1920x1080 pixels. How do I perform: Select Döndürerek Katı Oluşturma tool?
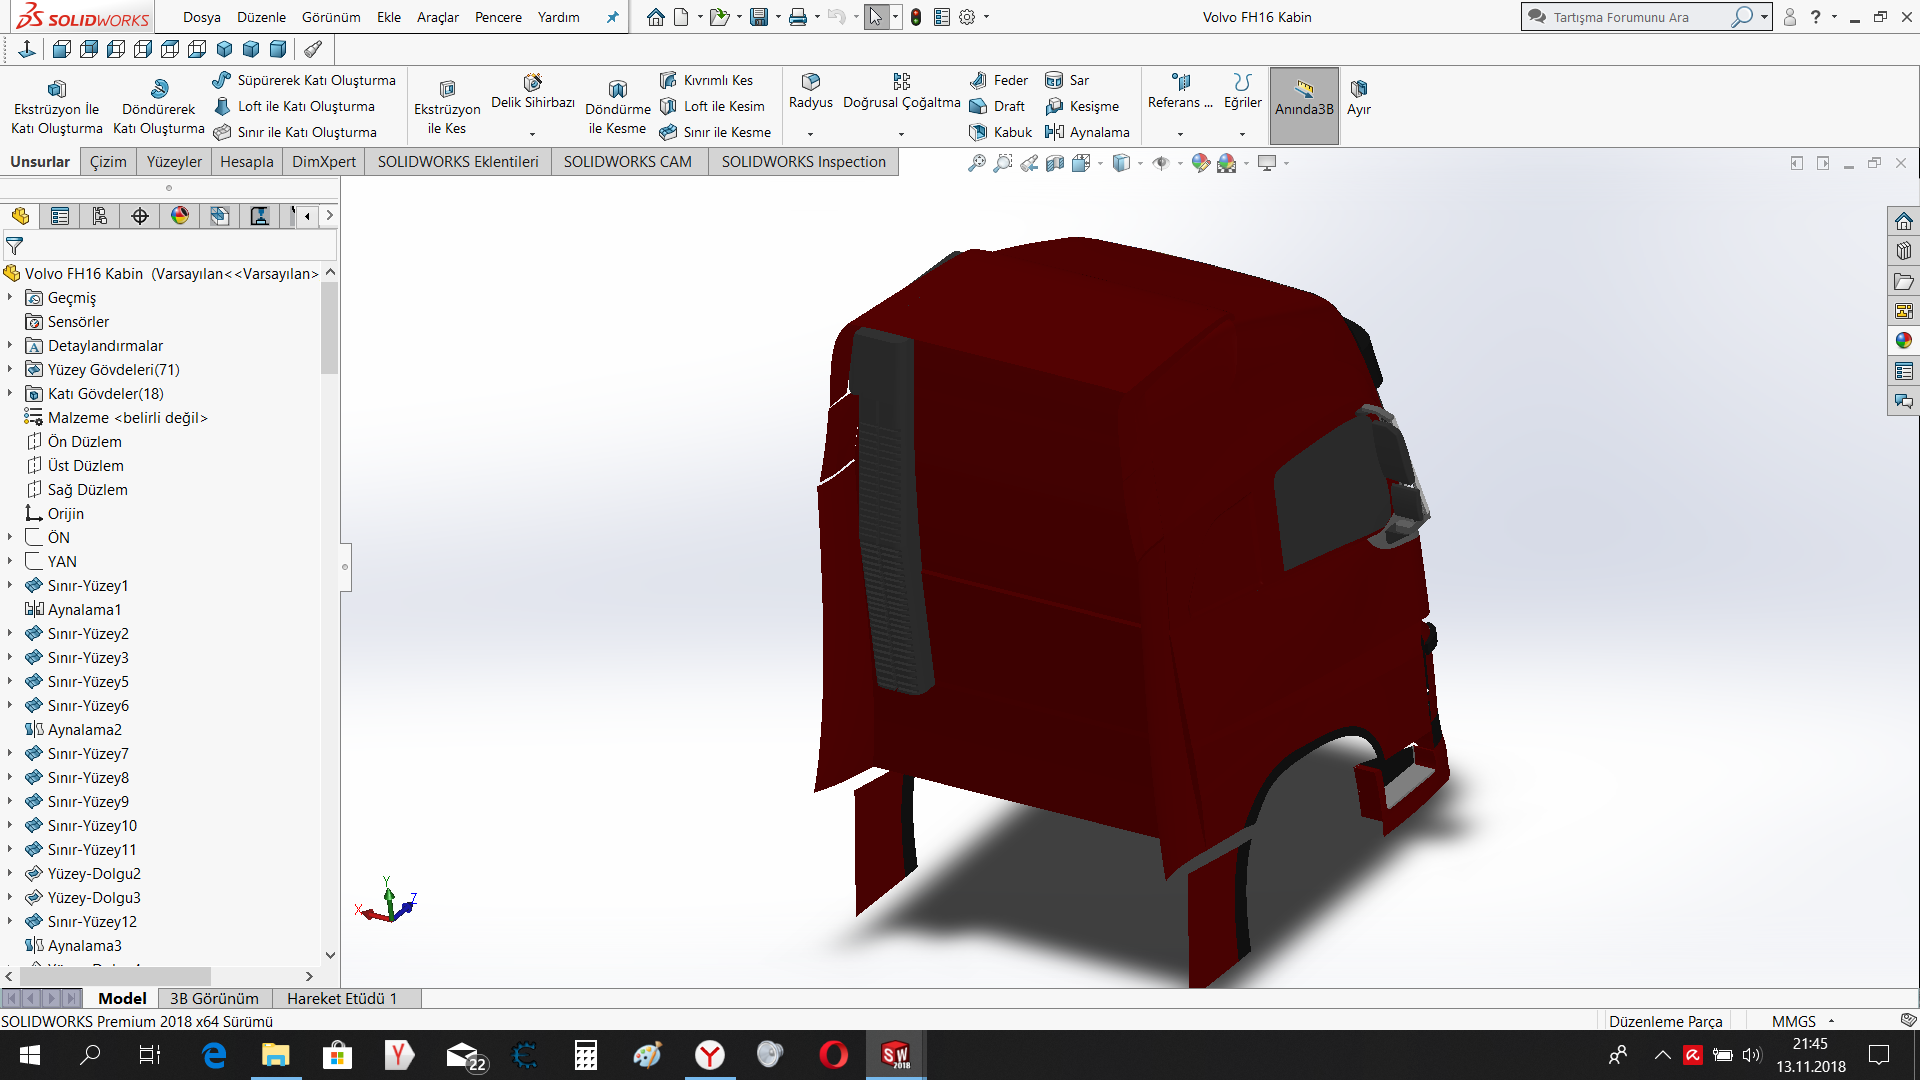pyautogui.click(x=159, y=107)
